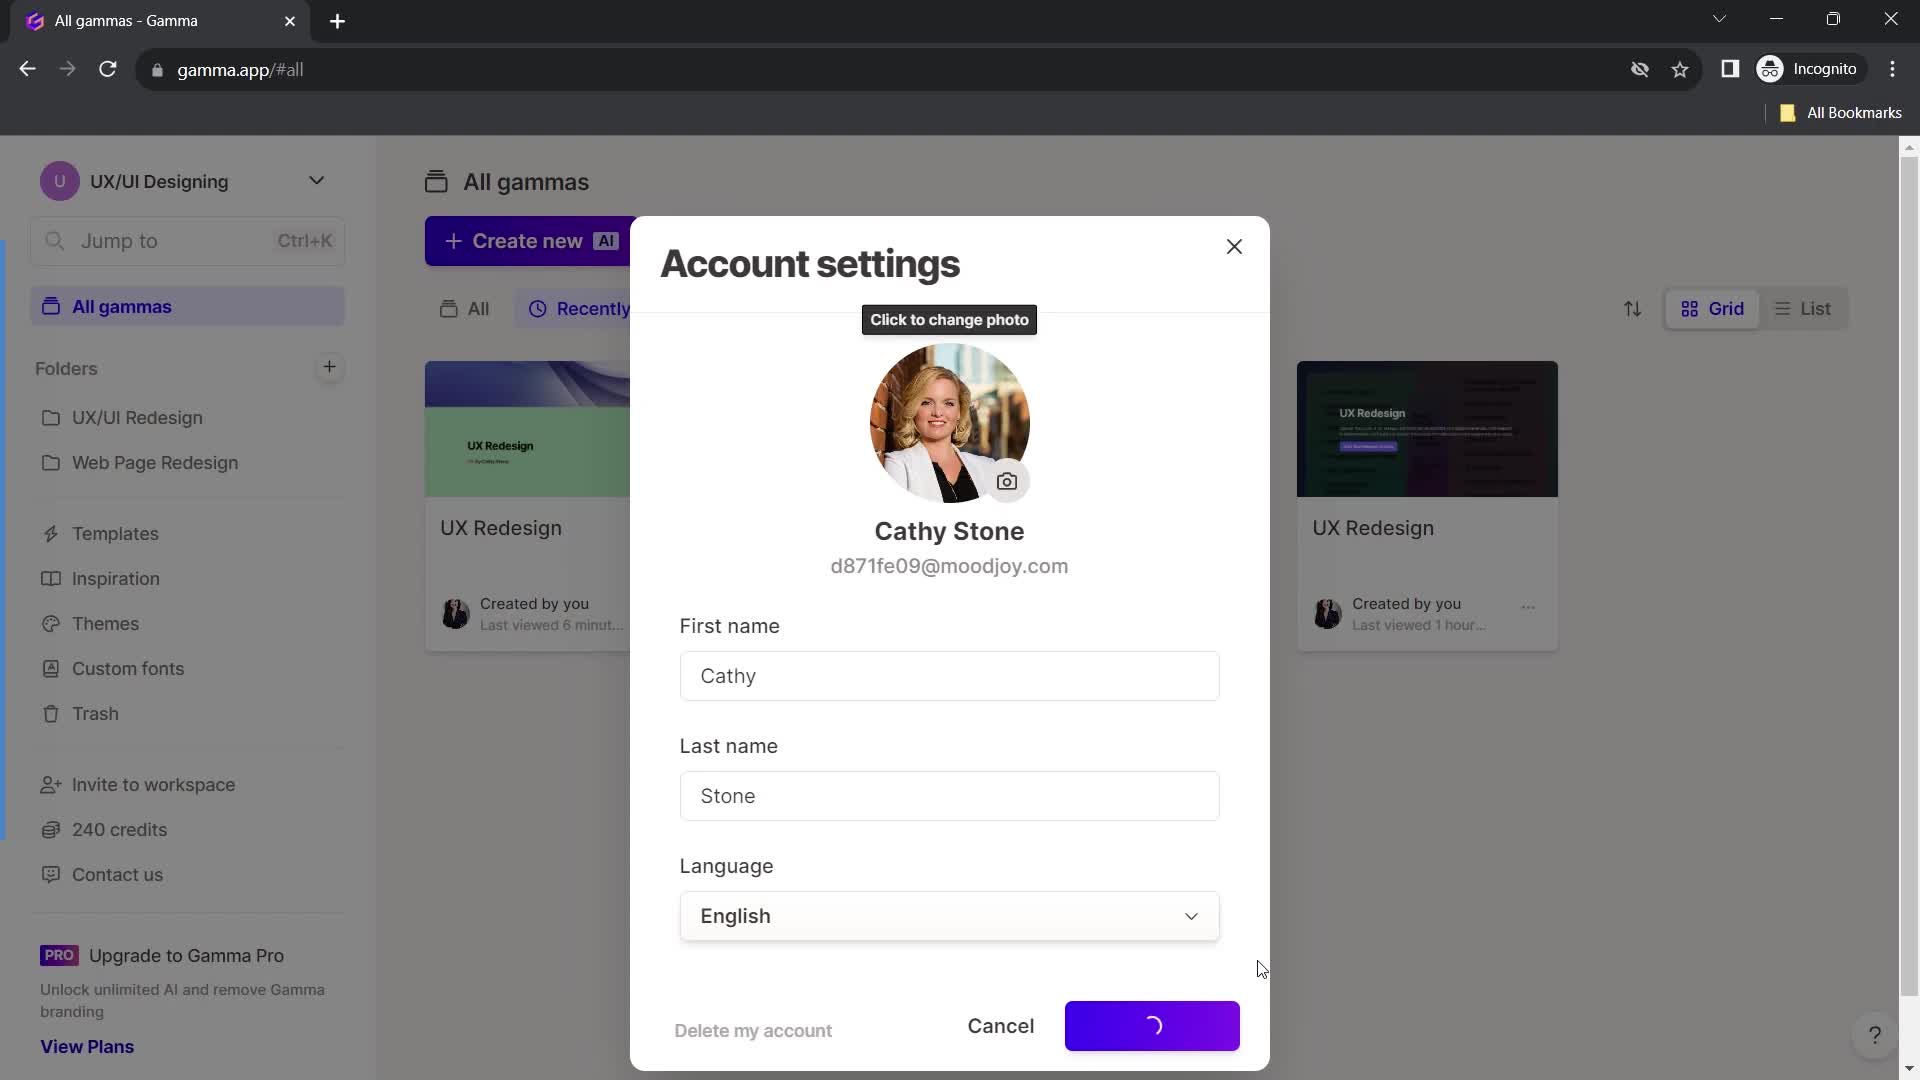
Task: Click the Cancel button in Account settings
Action: 1002,1026
